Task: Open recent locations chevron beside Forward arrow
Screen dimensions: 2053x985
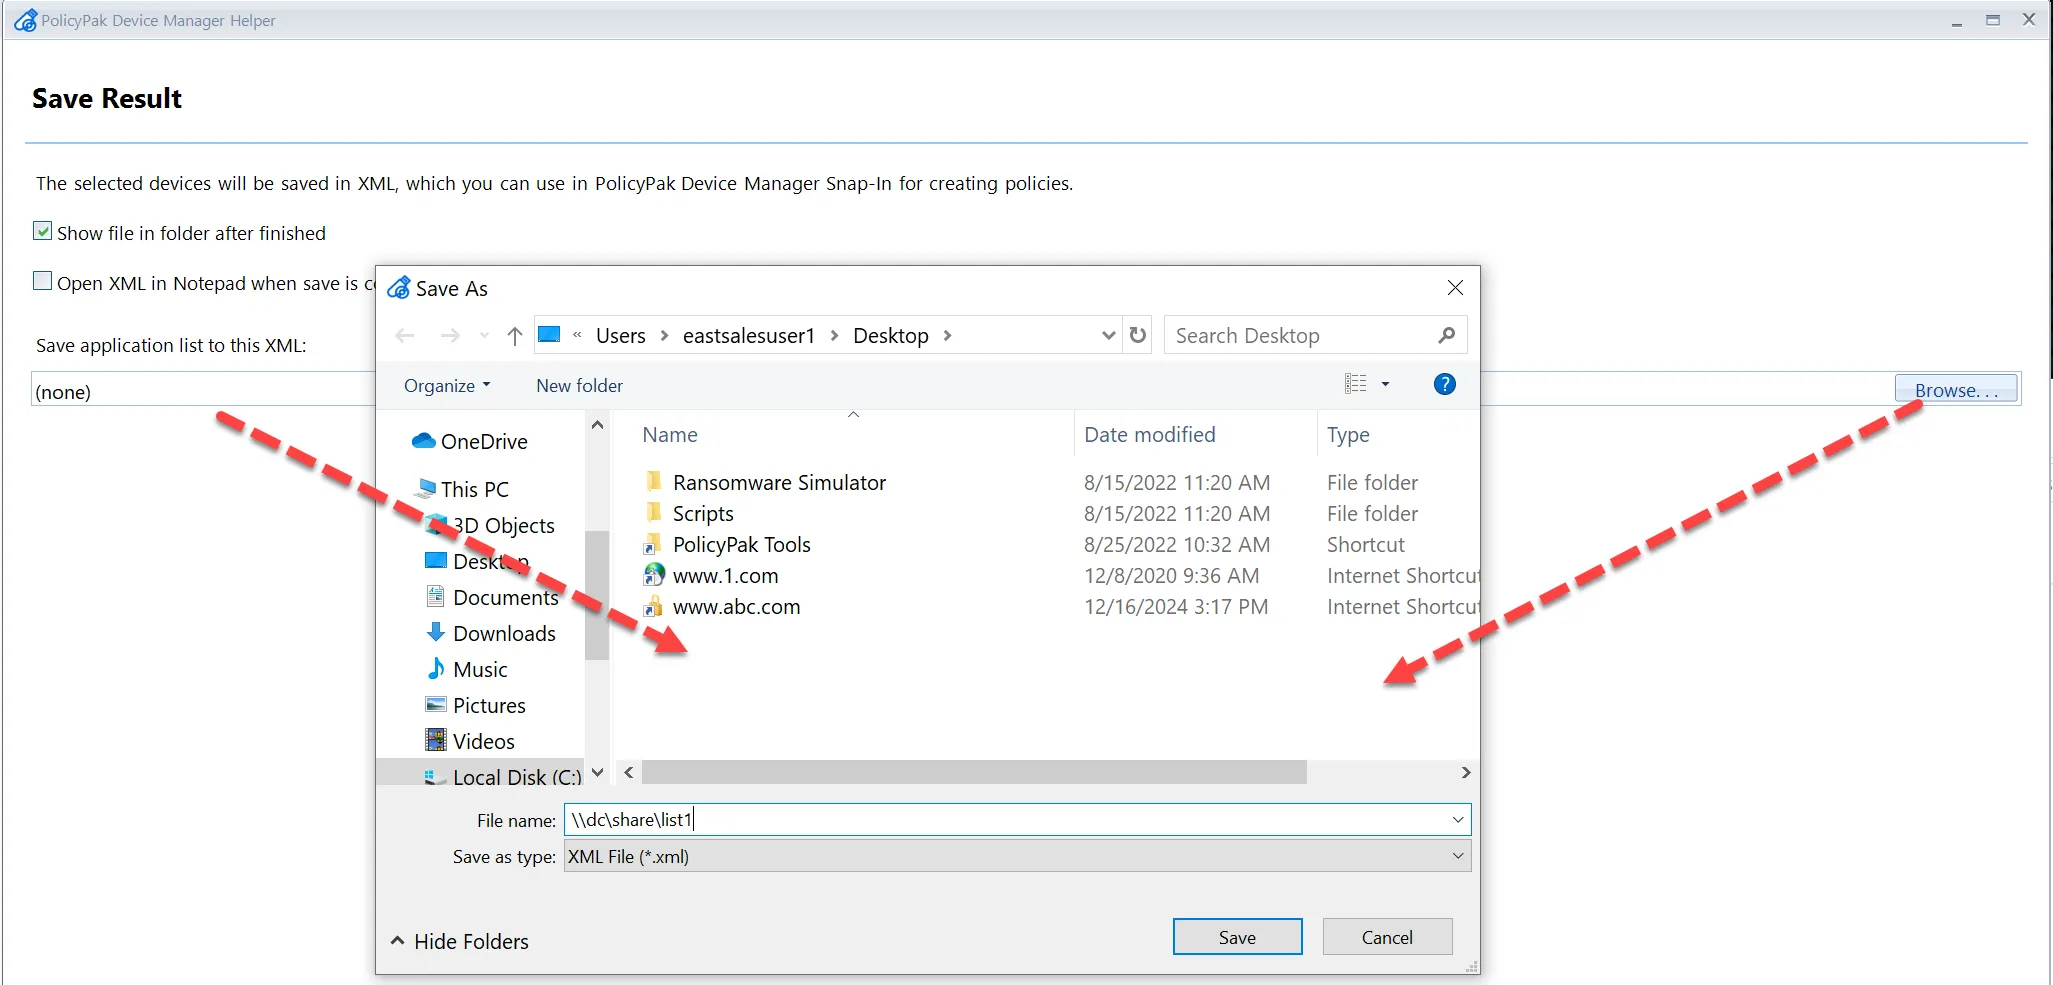Action: tap(485, 336)
